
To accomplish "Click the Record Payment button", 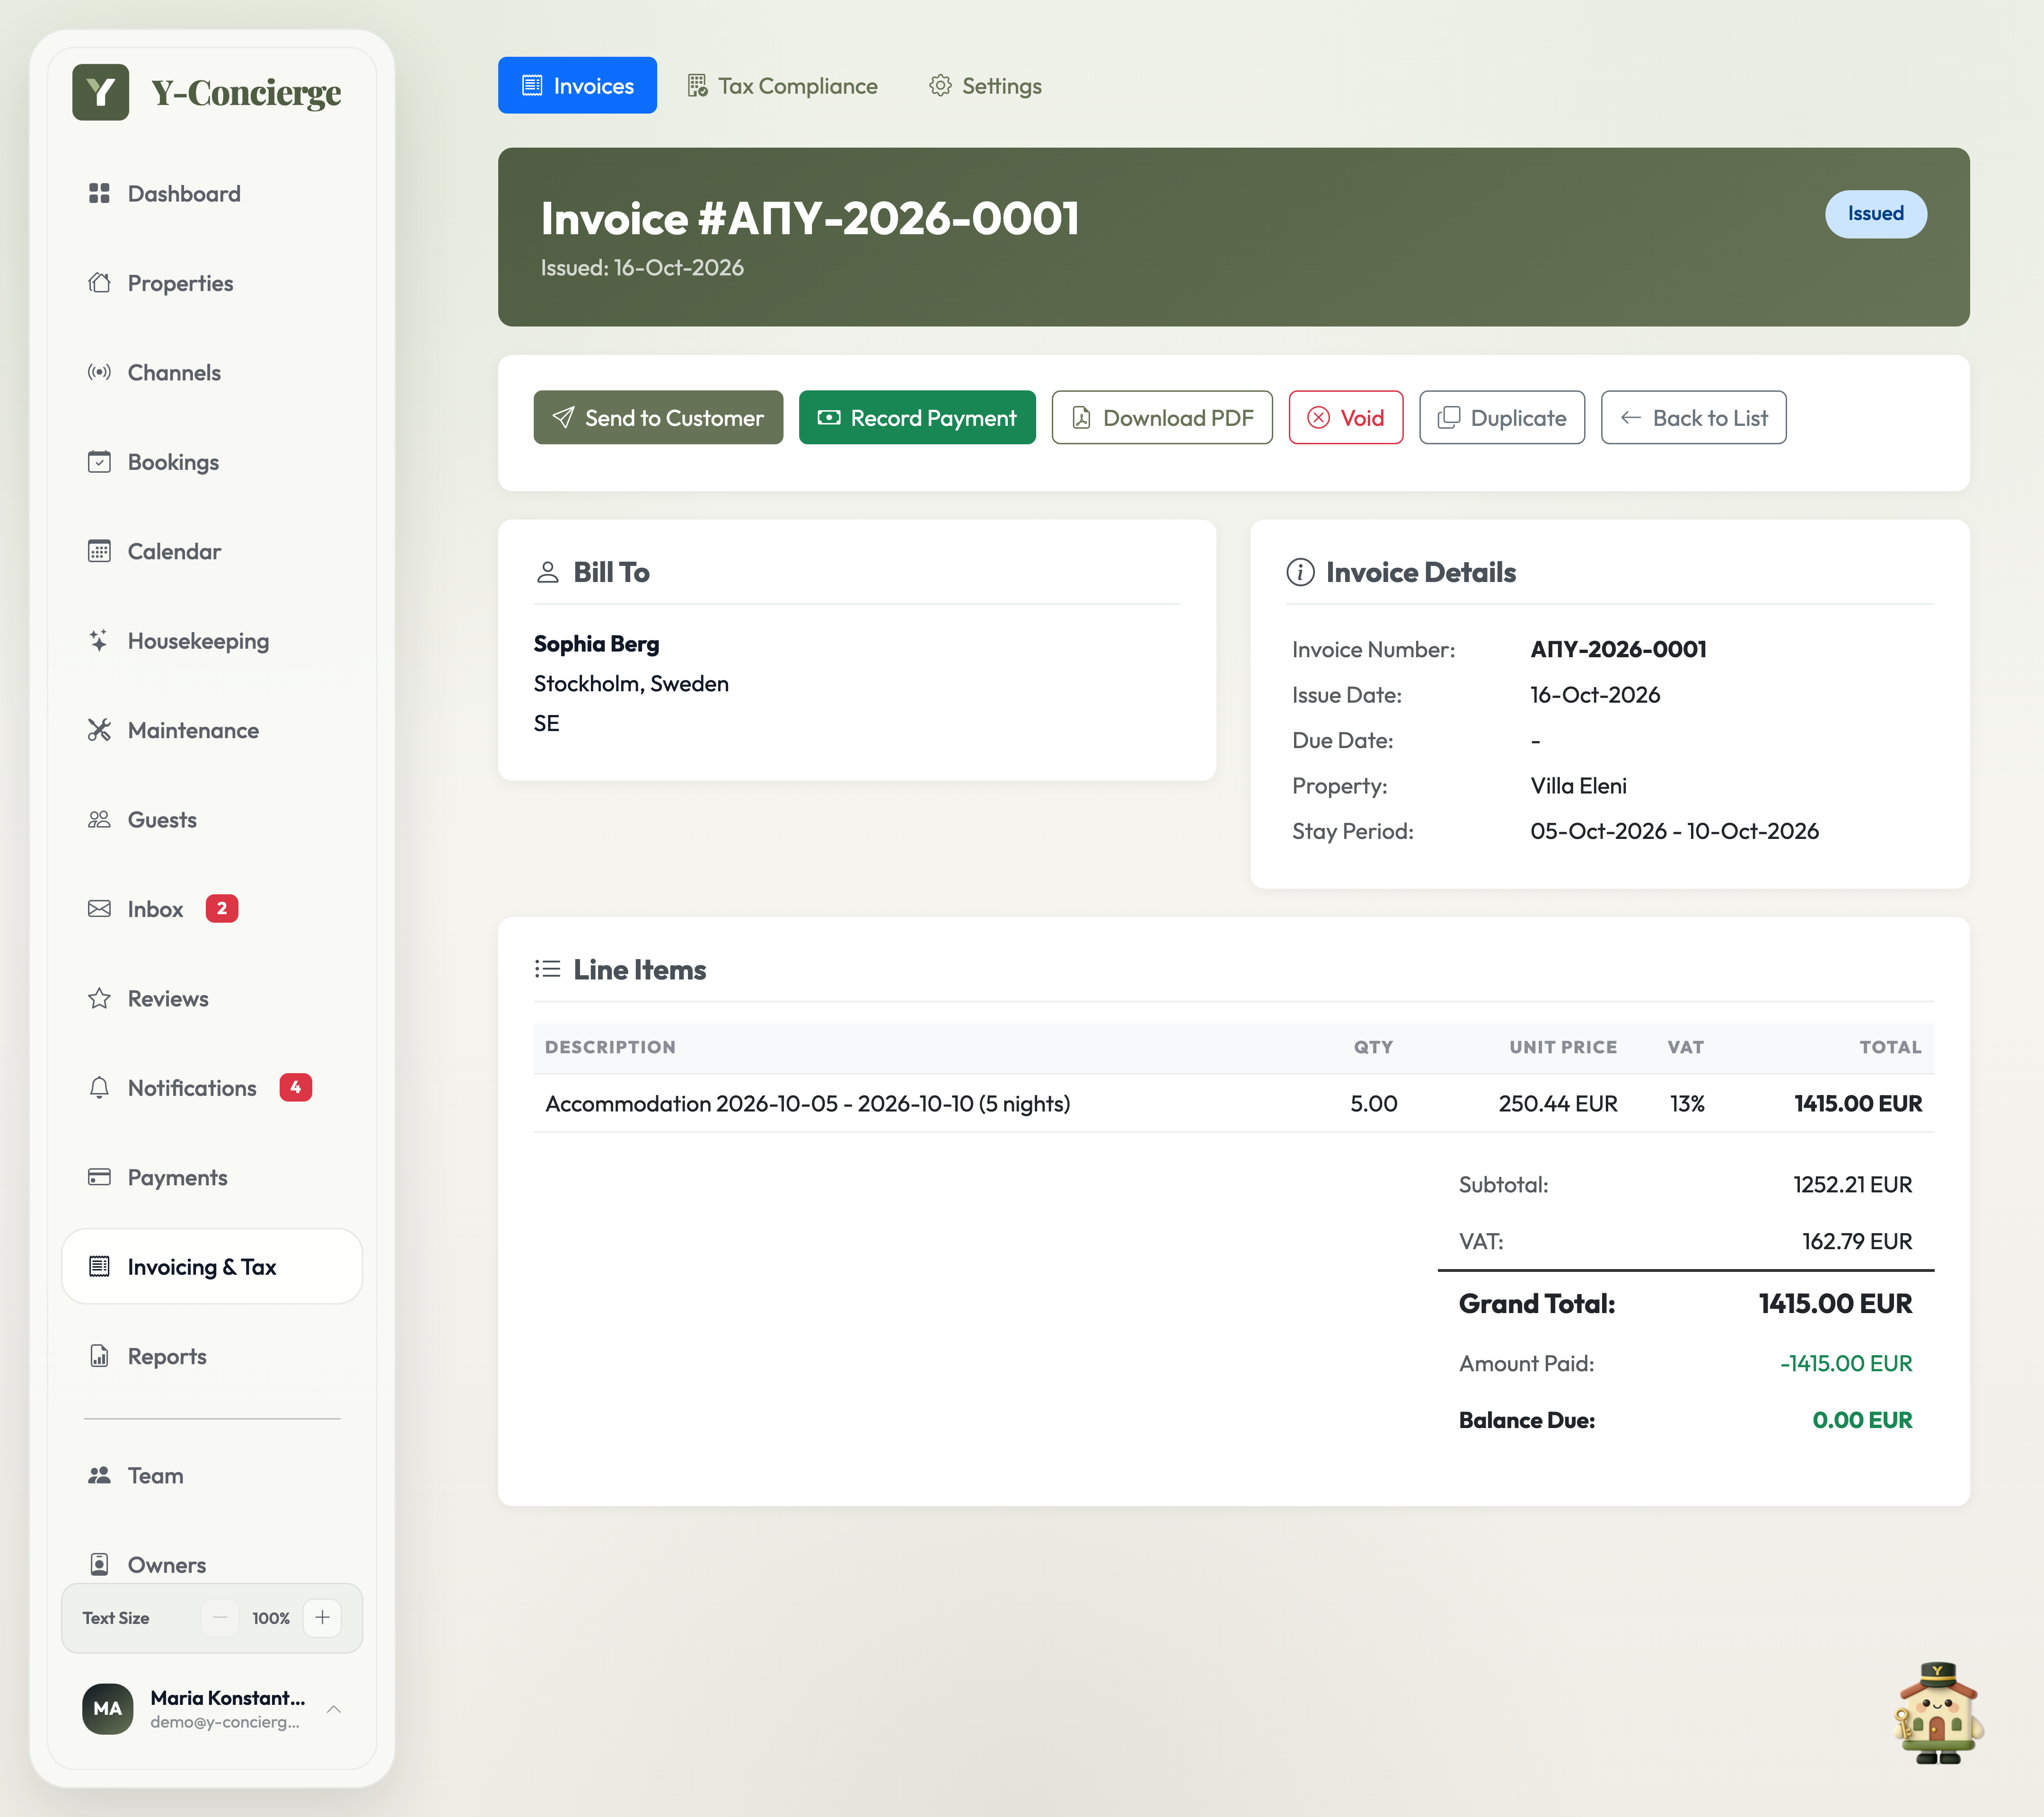I will tap(917, 418).
